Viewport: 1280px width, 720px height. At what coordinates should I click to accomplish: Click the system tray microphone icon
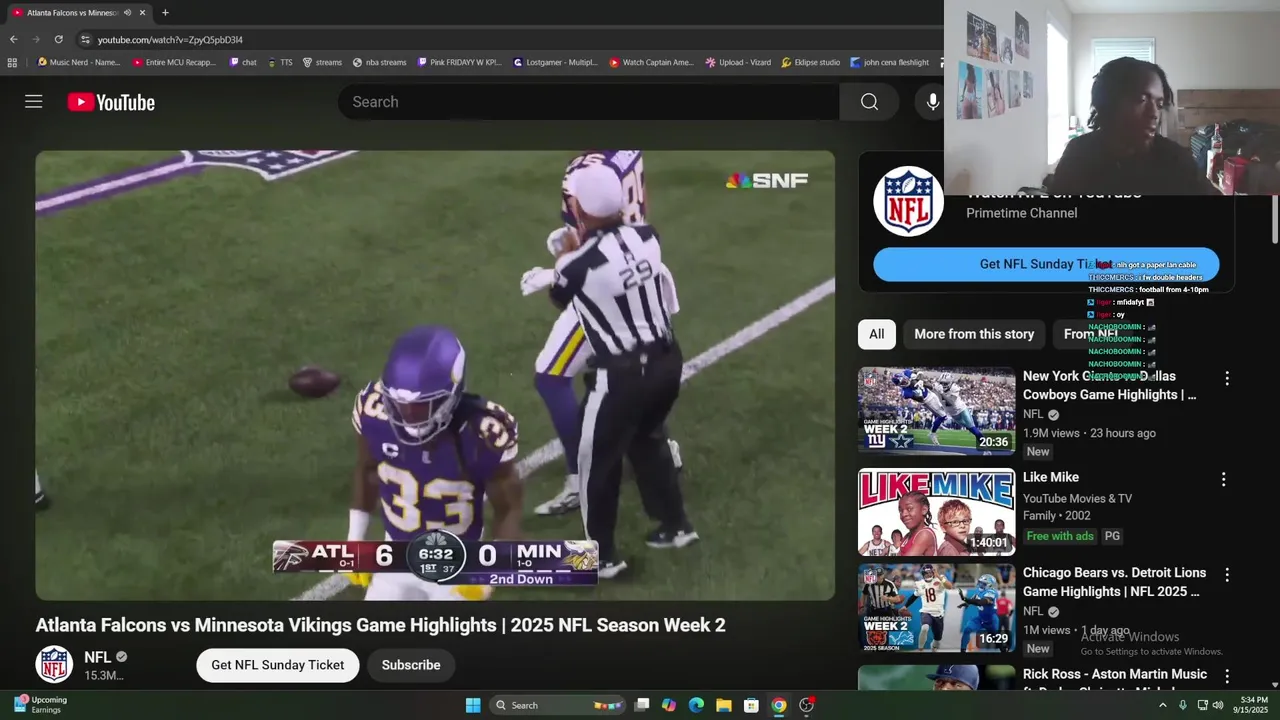(x=1183, y=705)
